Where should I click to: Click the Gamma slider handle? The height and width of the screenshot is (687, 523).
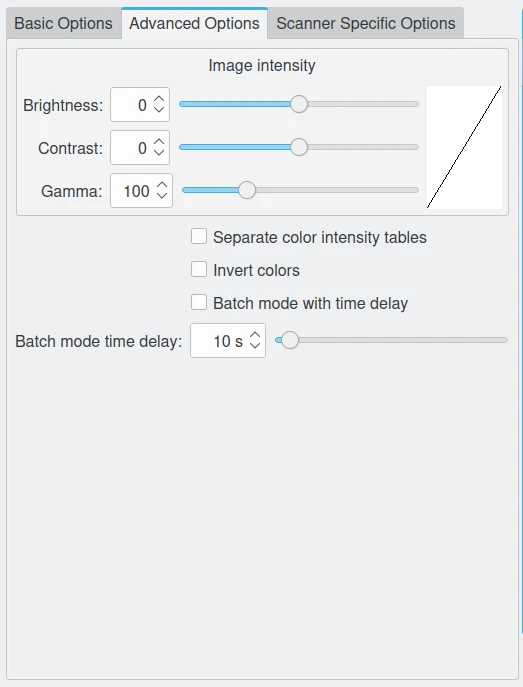(x=247, y=190)
